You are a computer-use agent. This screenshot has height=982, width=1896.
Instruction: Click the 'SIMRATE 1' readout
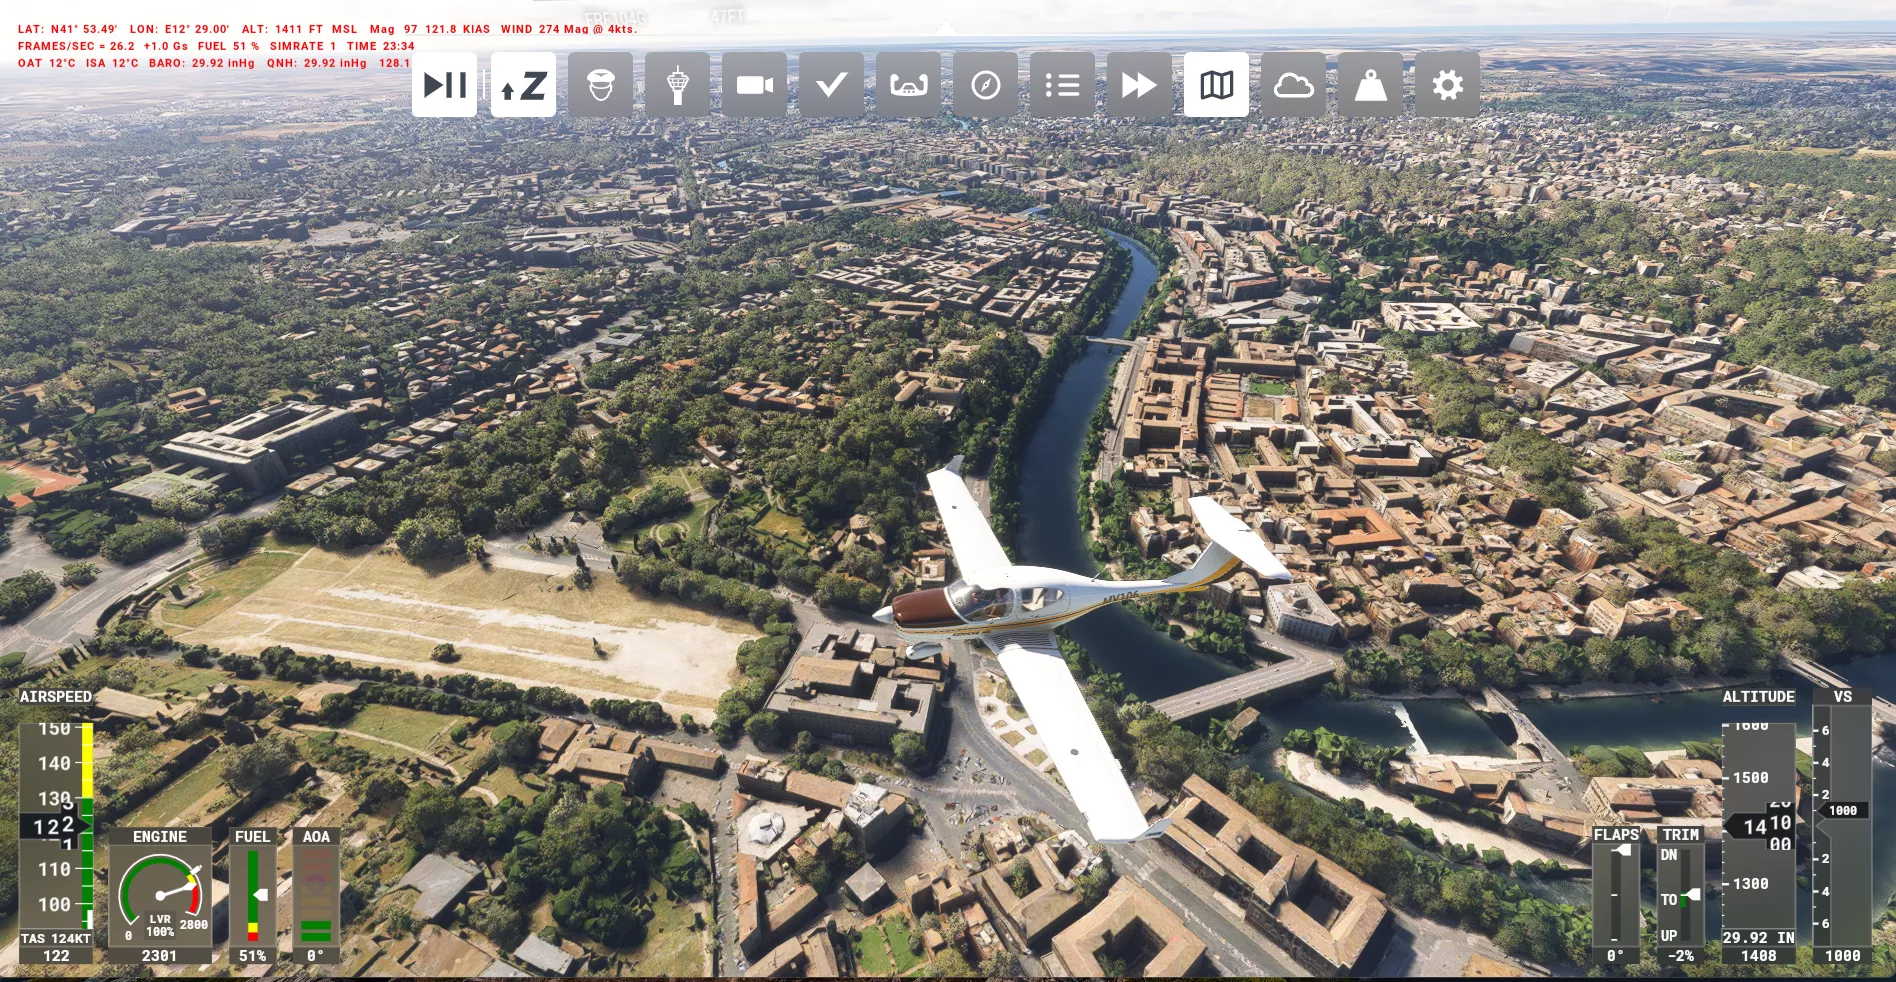303,46
